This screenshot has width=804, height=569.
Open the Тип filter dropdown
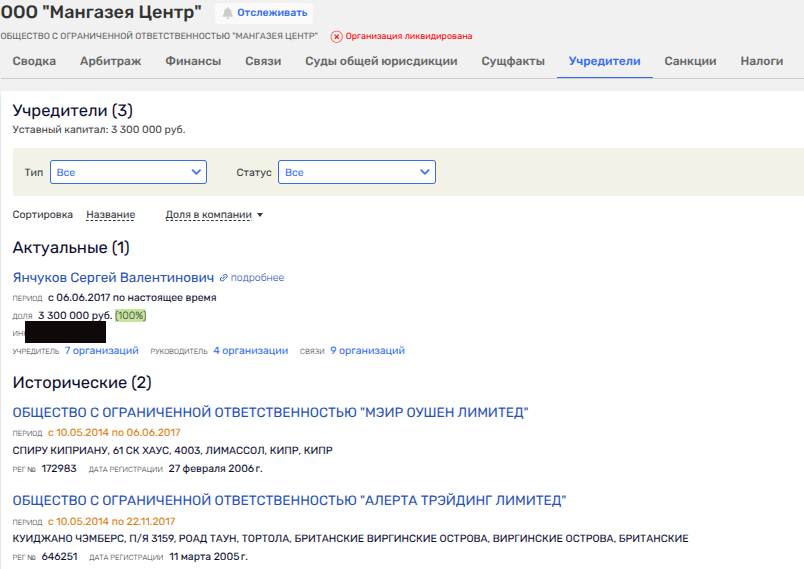point(128,173)
